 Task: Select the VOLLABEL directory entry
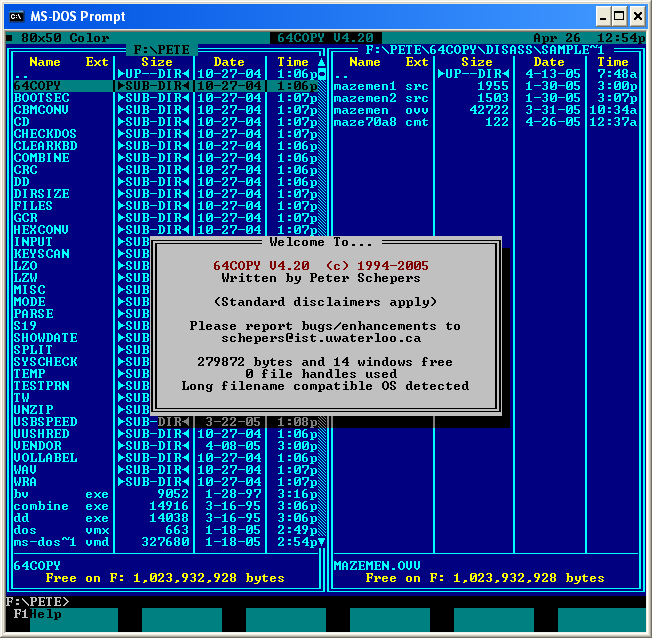tap(165, 458)
